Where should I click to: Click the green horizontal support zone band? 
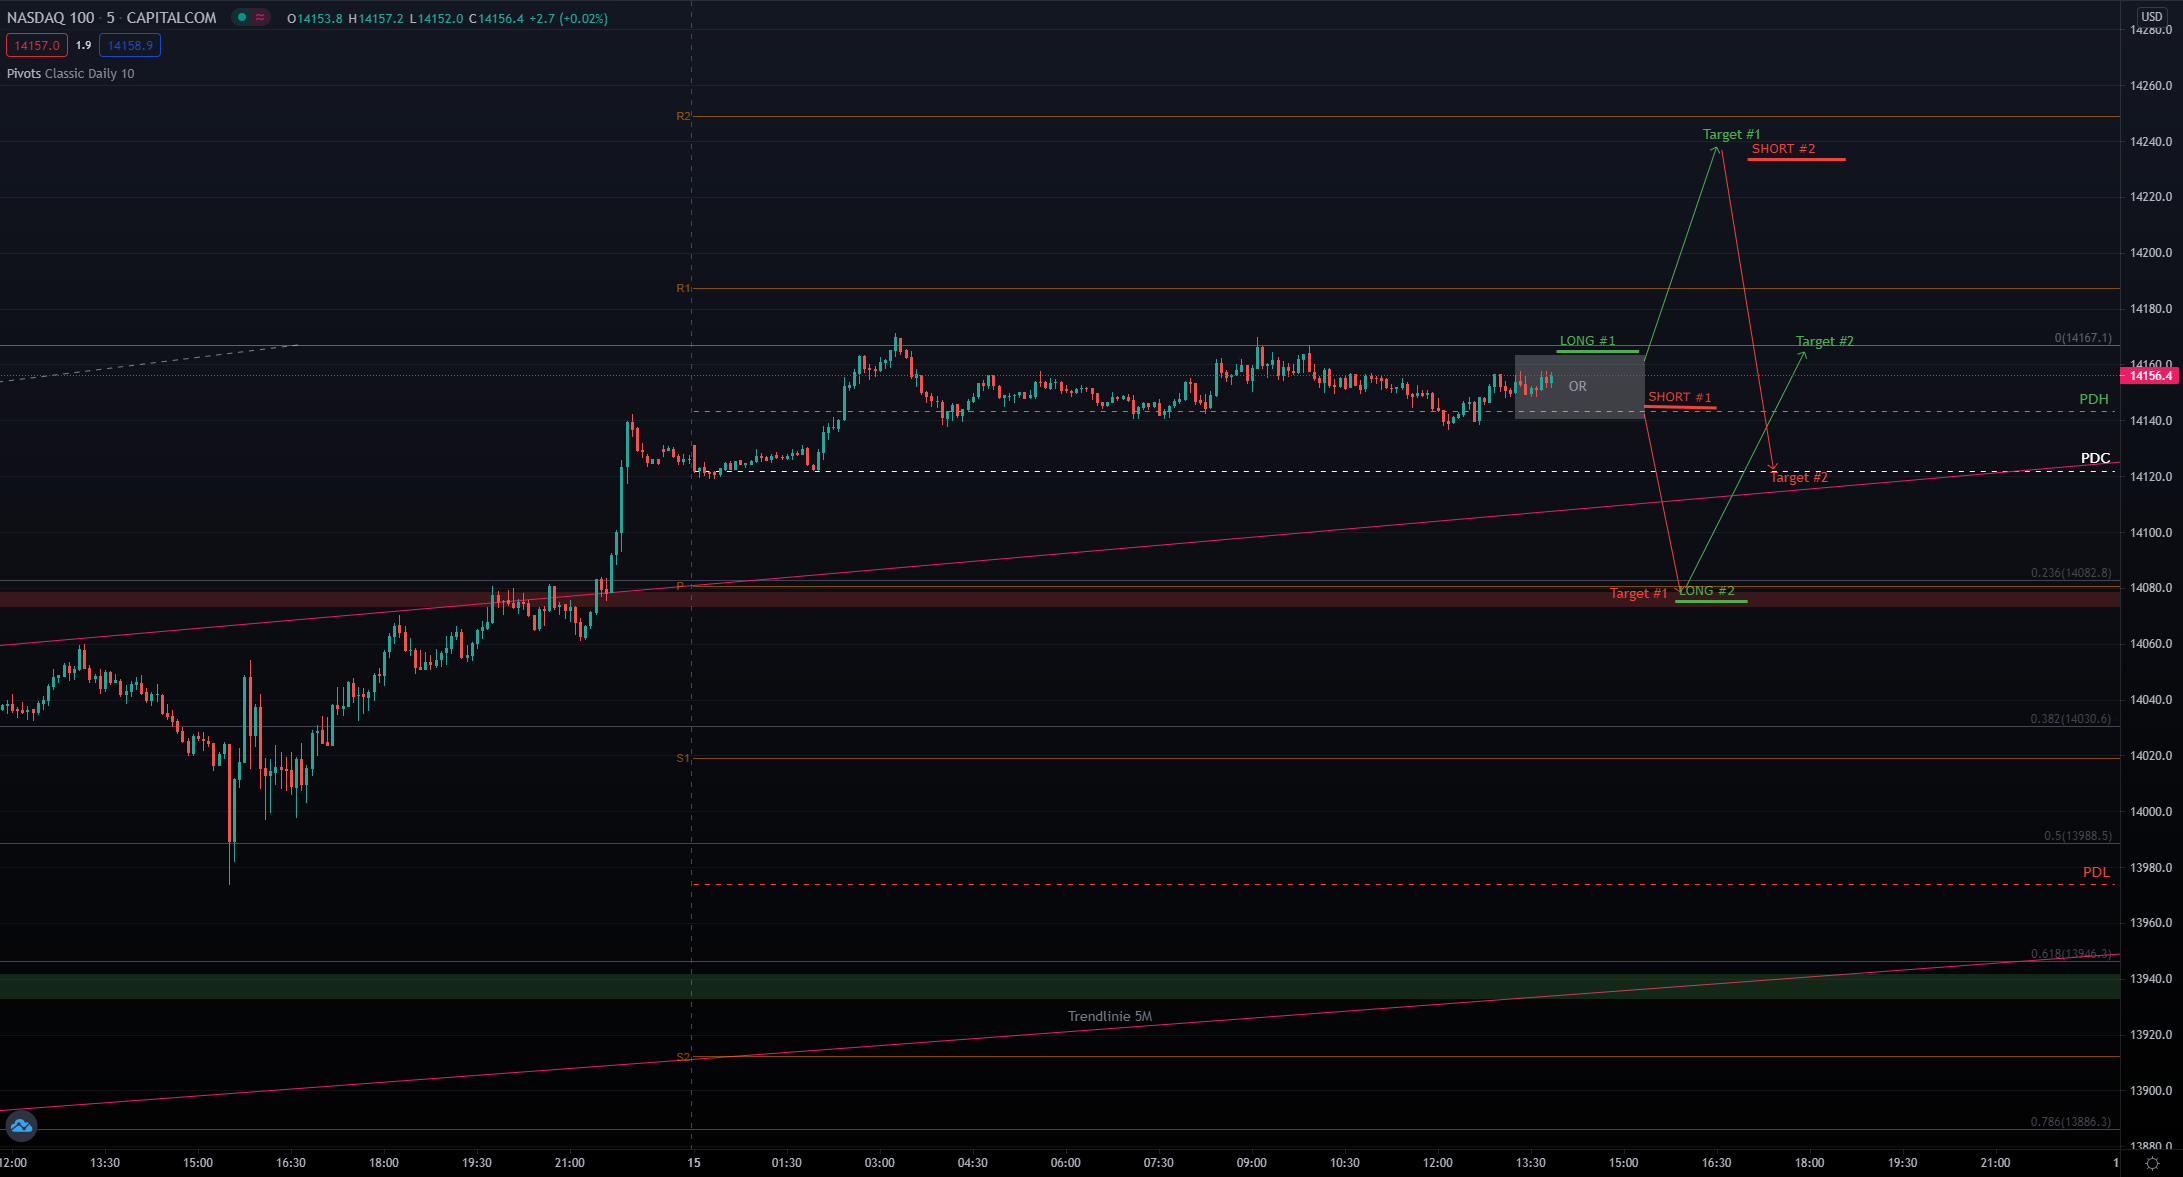(1000, 986)
